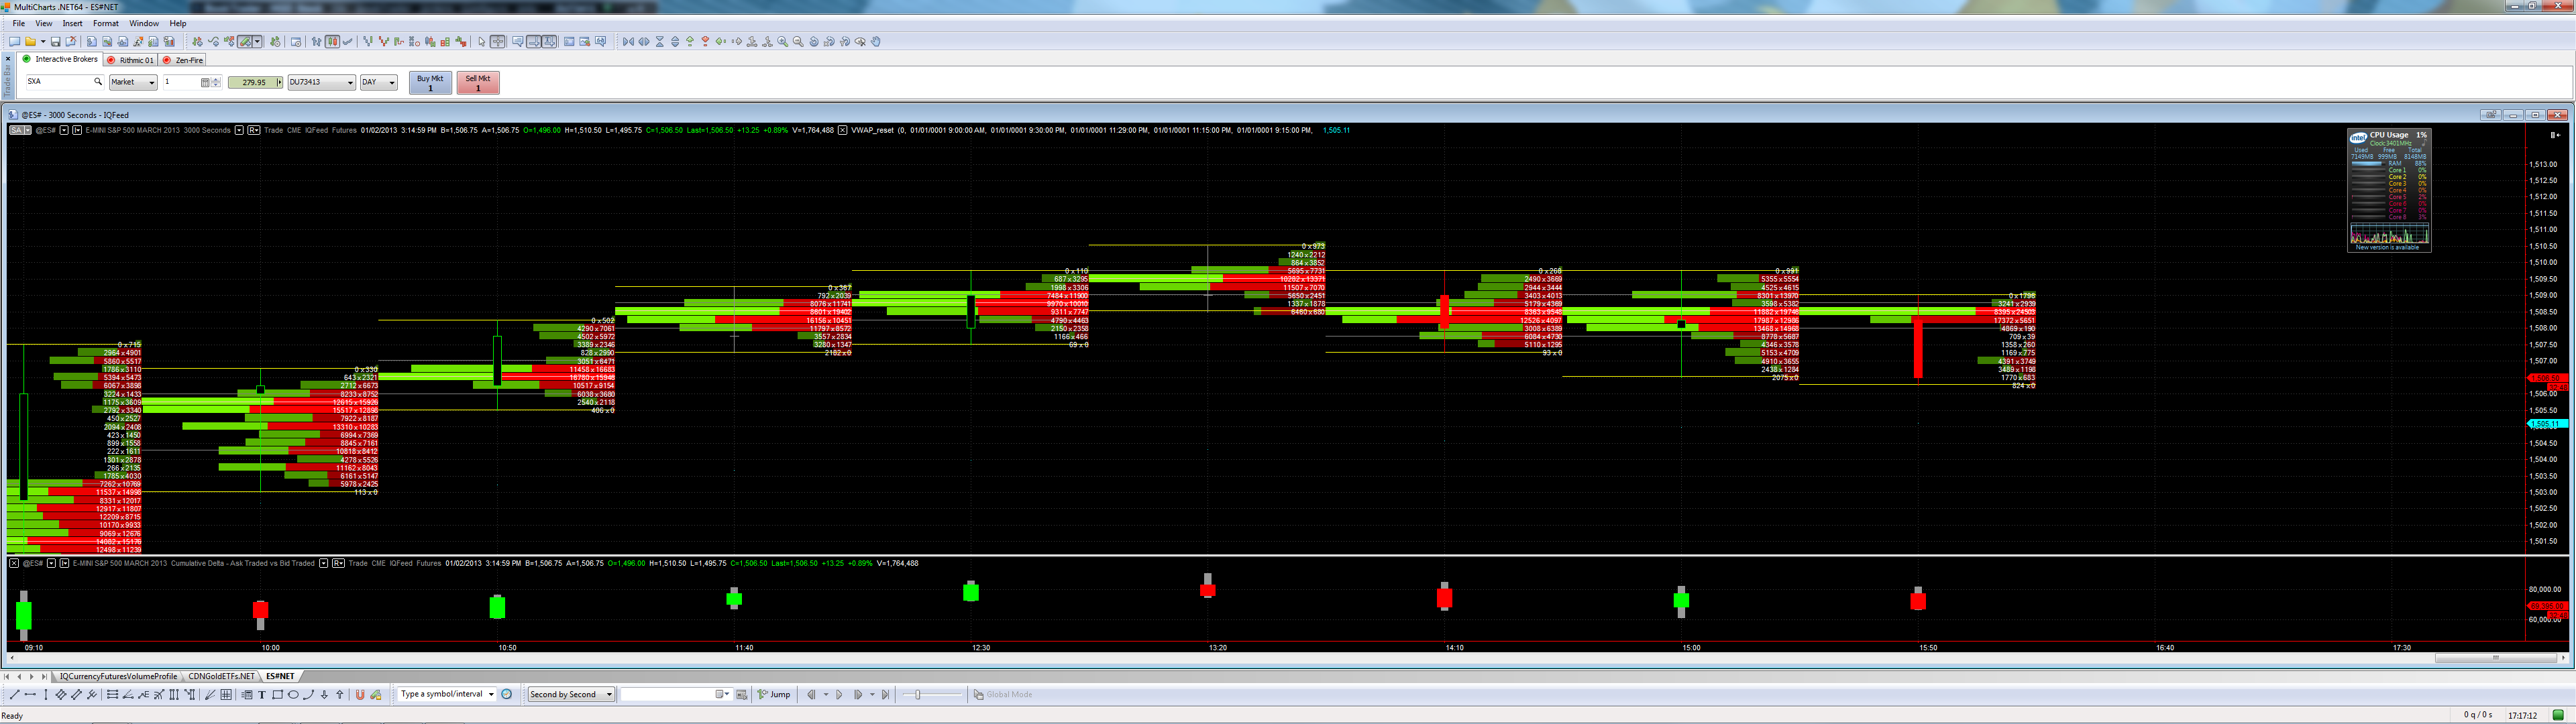Expand the Market order type dropdown
The width and height of the screenshot is (2576, 724).
[152, 83]
